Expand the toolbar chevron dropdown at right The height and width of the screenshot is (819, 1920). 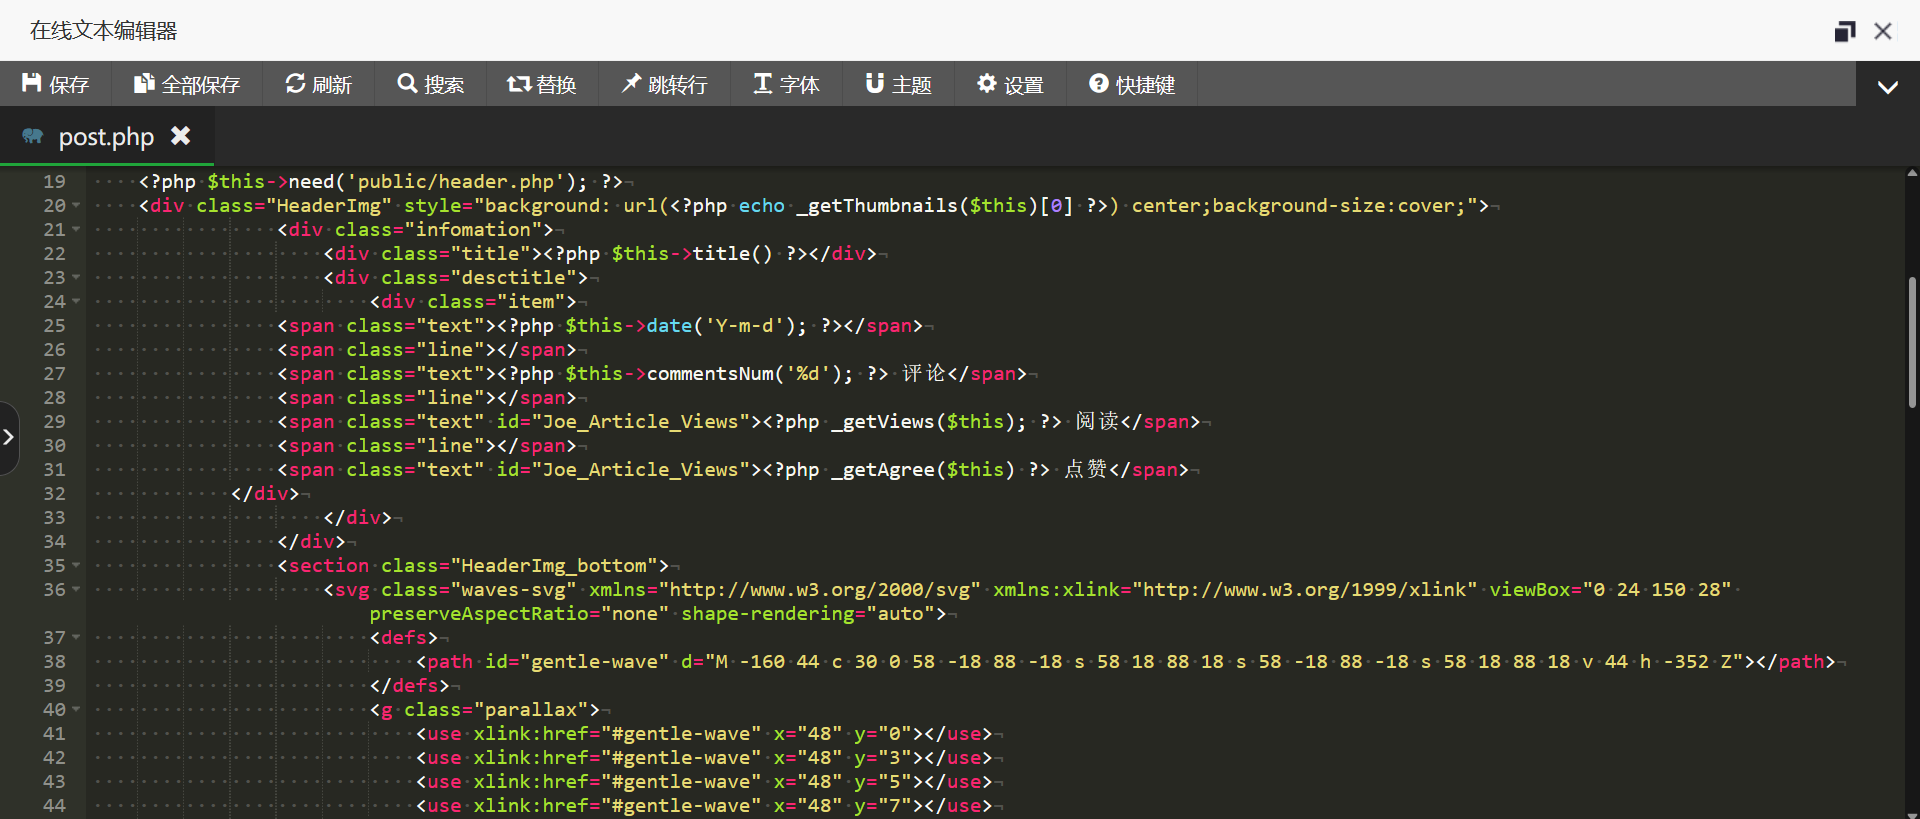[x=1887, y=86]
